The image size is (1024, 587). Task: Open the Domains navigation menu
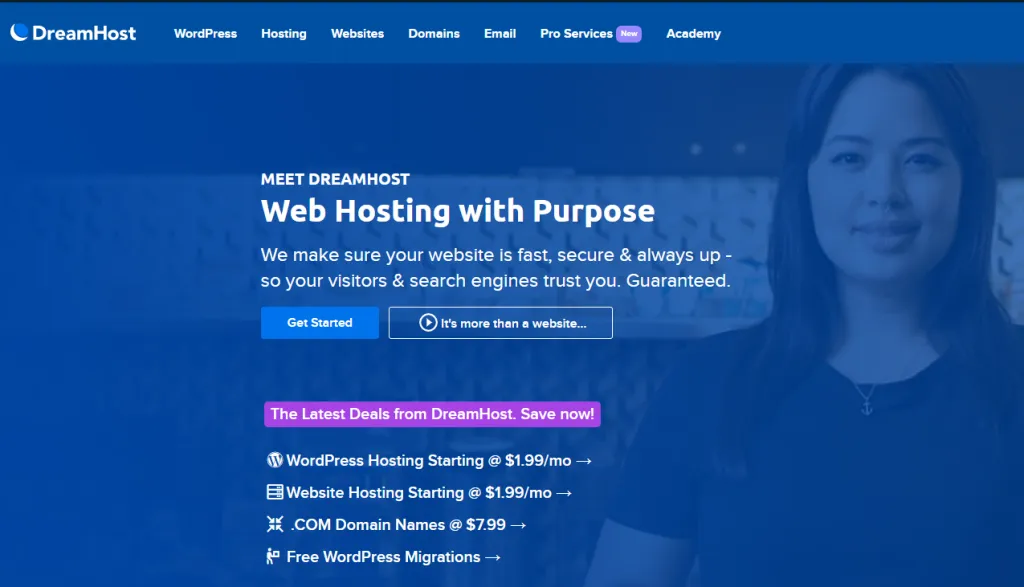[x=434, y=33]
